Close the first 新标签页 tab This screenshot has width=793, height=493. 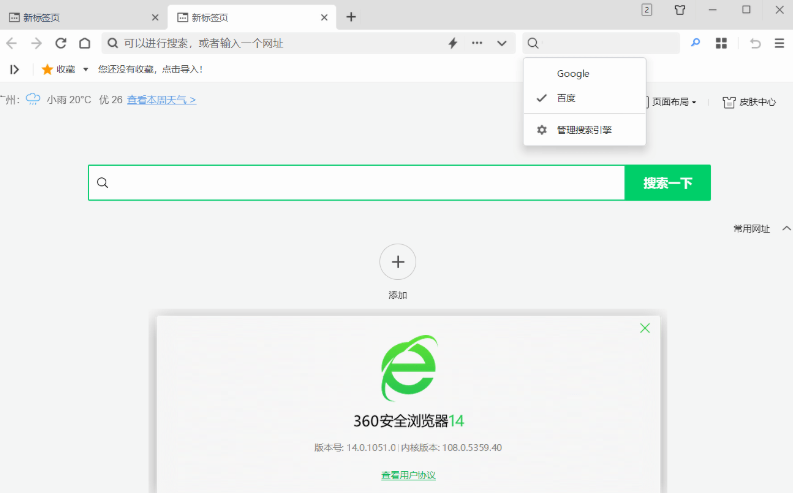(155, 18)
